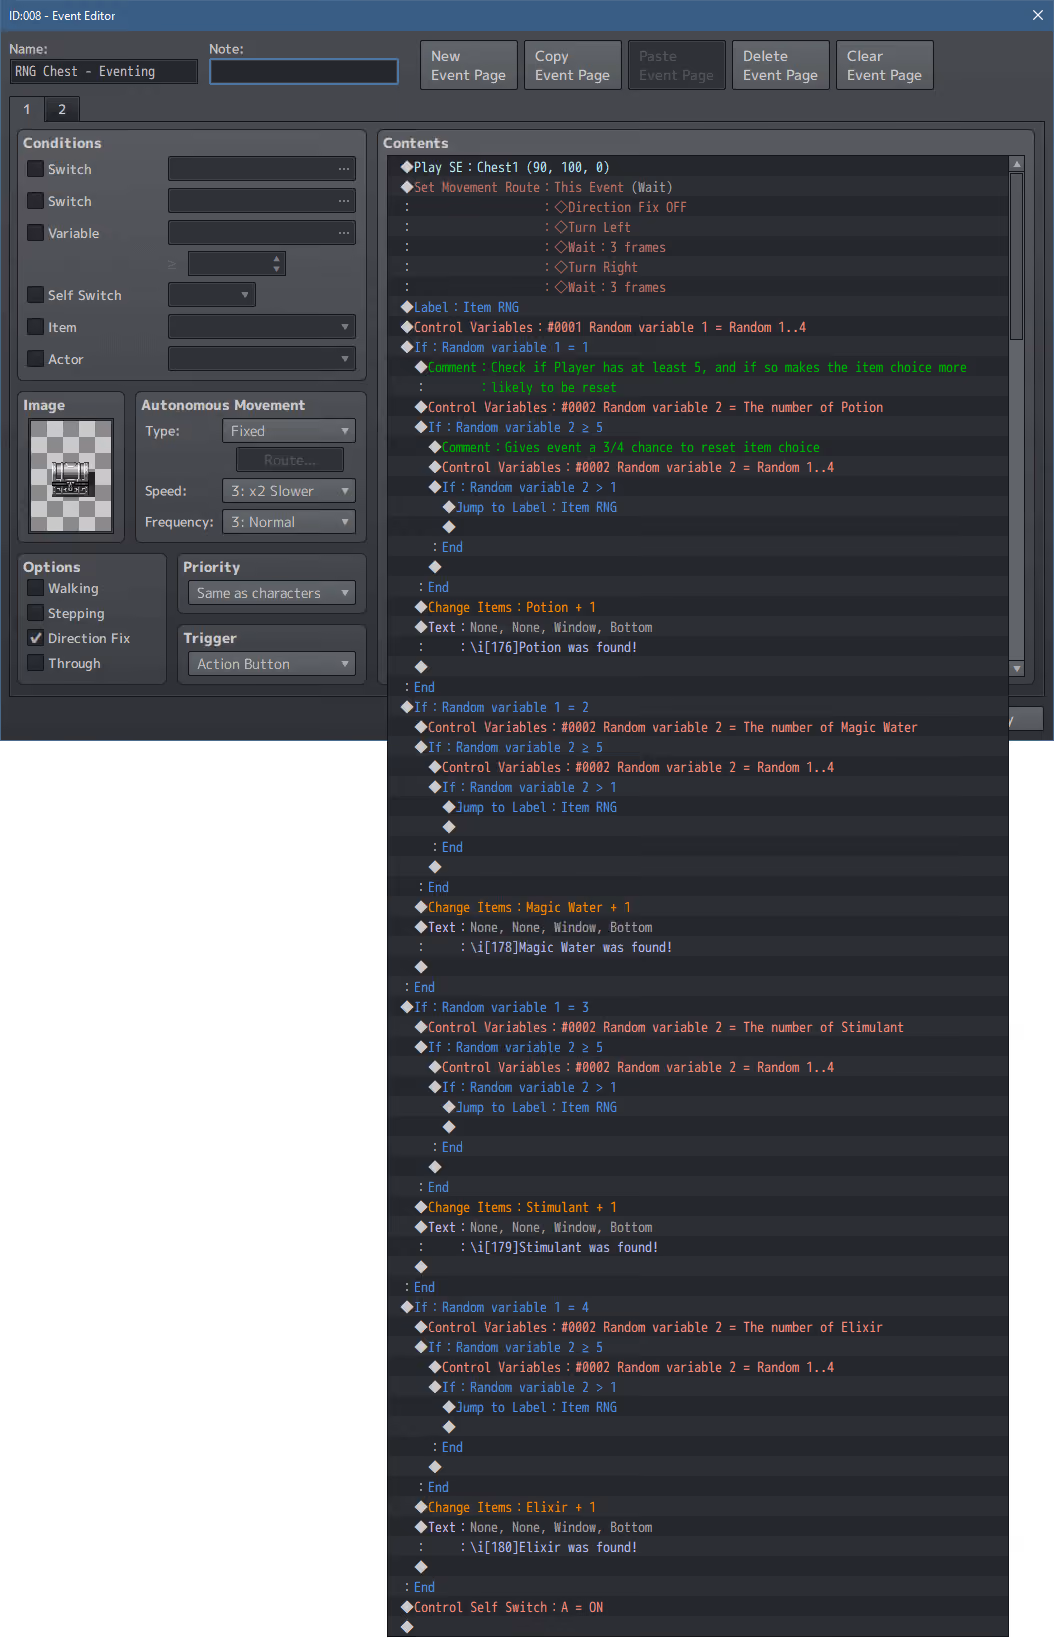Toggle the Walking option
Viewport: 1054px width, 1638px height.
point(35,588)
